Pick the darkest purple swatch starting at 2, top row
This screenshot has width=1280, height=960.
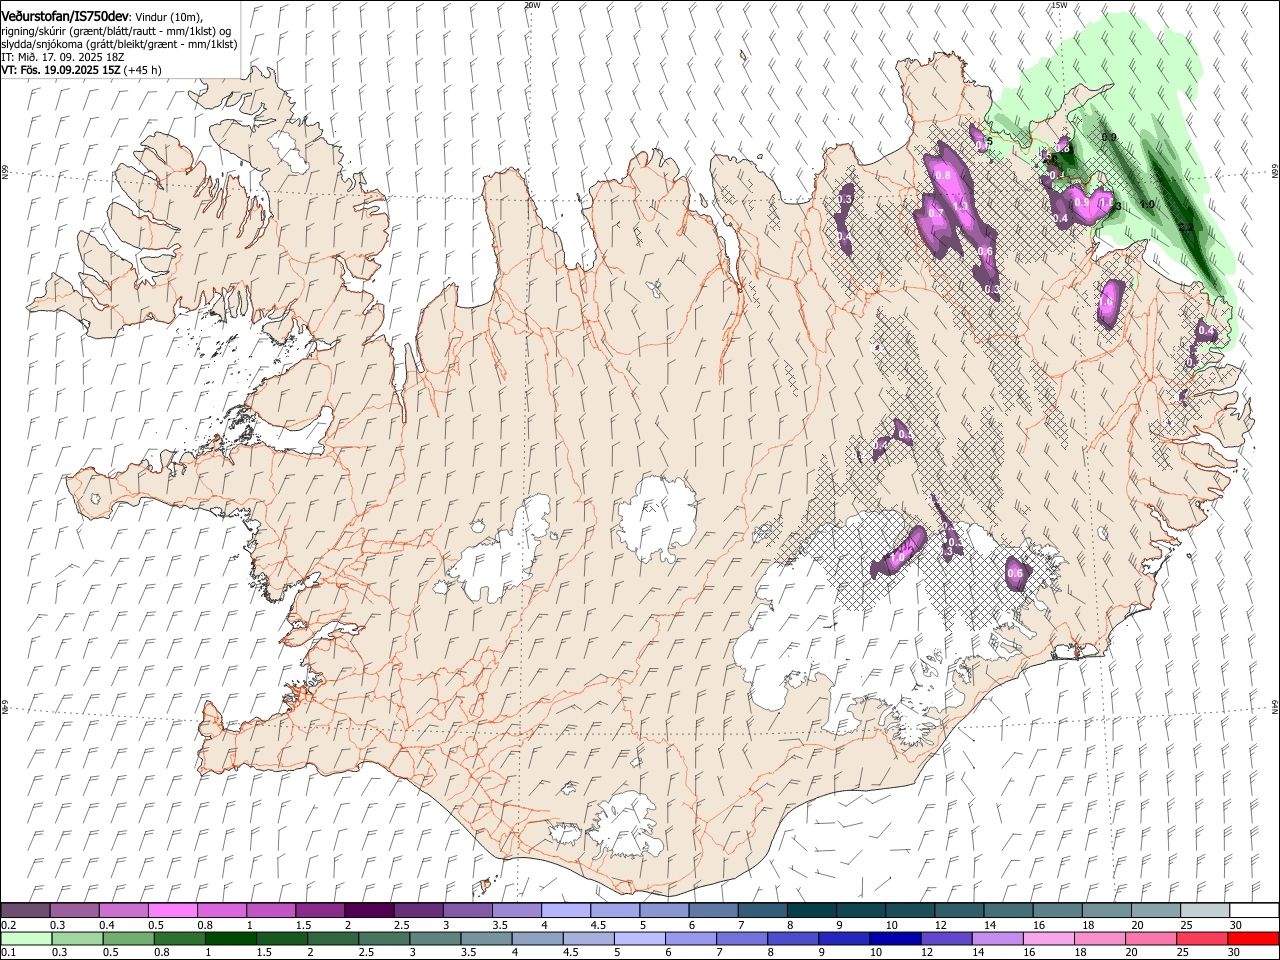(369, 911)
